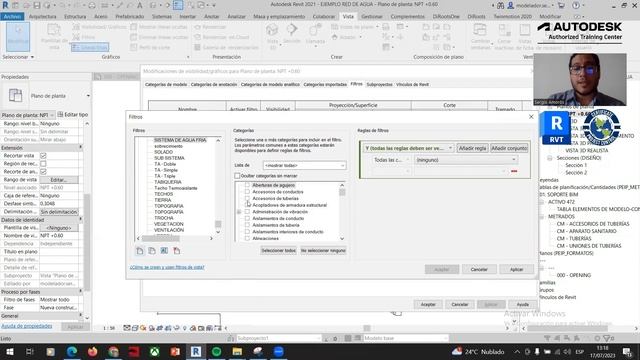Viewport: 640px width, 360px height.
Task: Open the Firefox icon in the taskbar
Action: [93, 351]
